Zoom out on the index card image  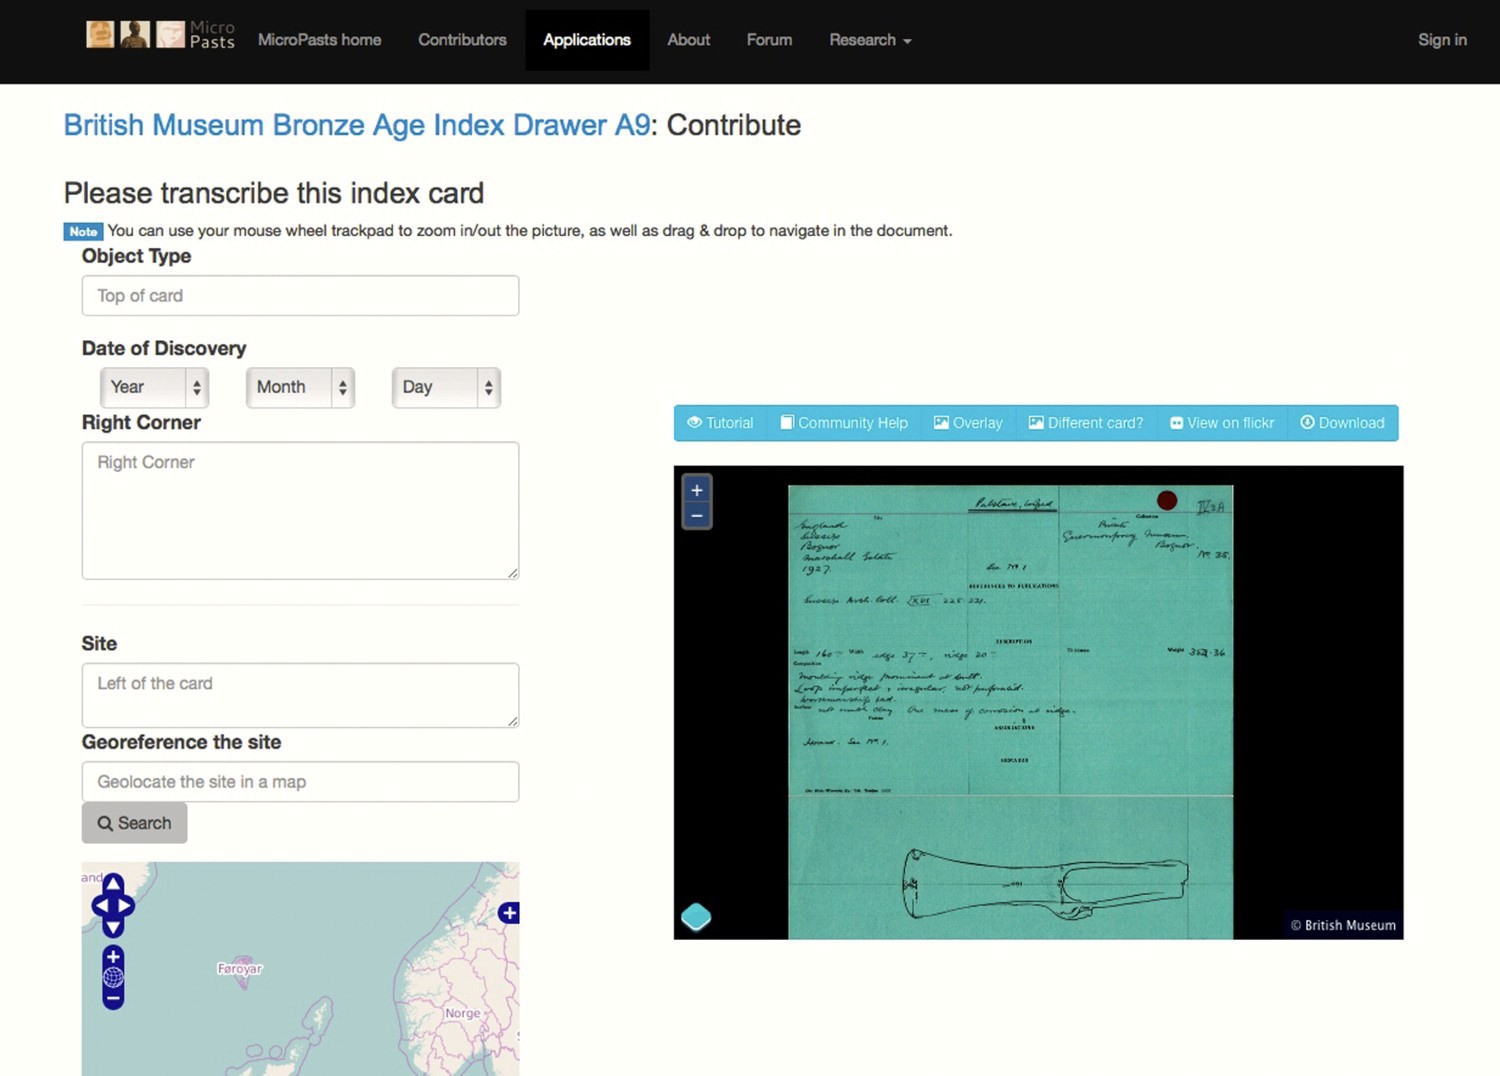697,516
